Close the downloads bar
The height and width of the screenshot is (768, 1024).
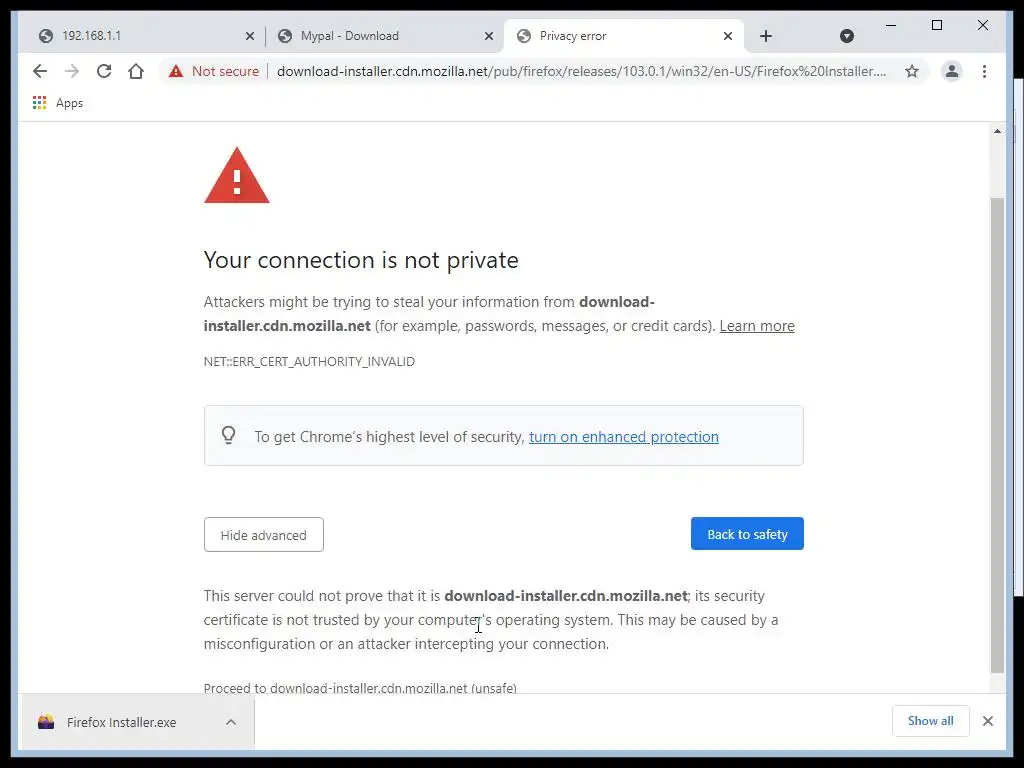pyautogui.click(x=988, y=721)
